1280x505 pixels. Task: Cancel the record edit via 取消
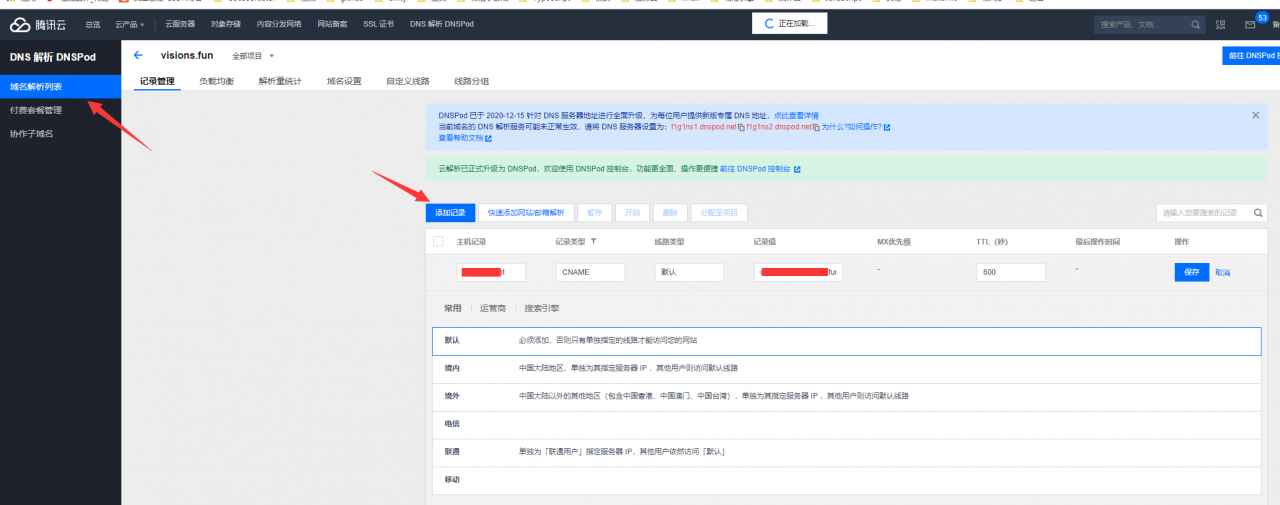click(1222, 272)
